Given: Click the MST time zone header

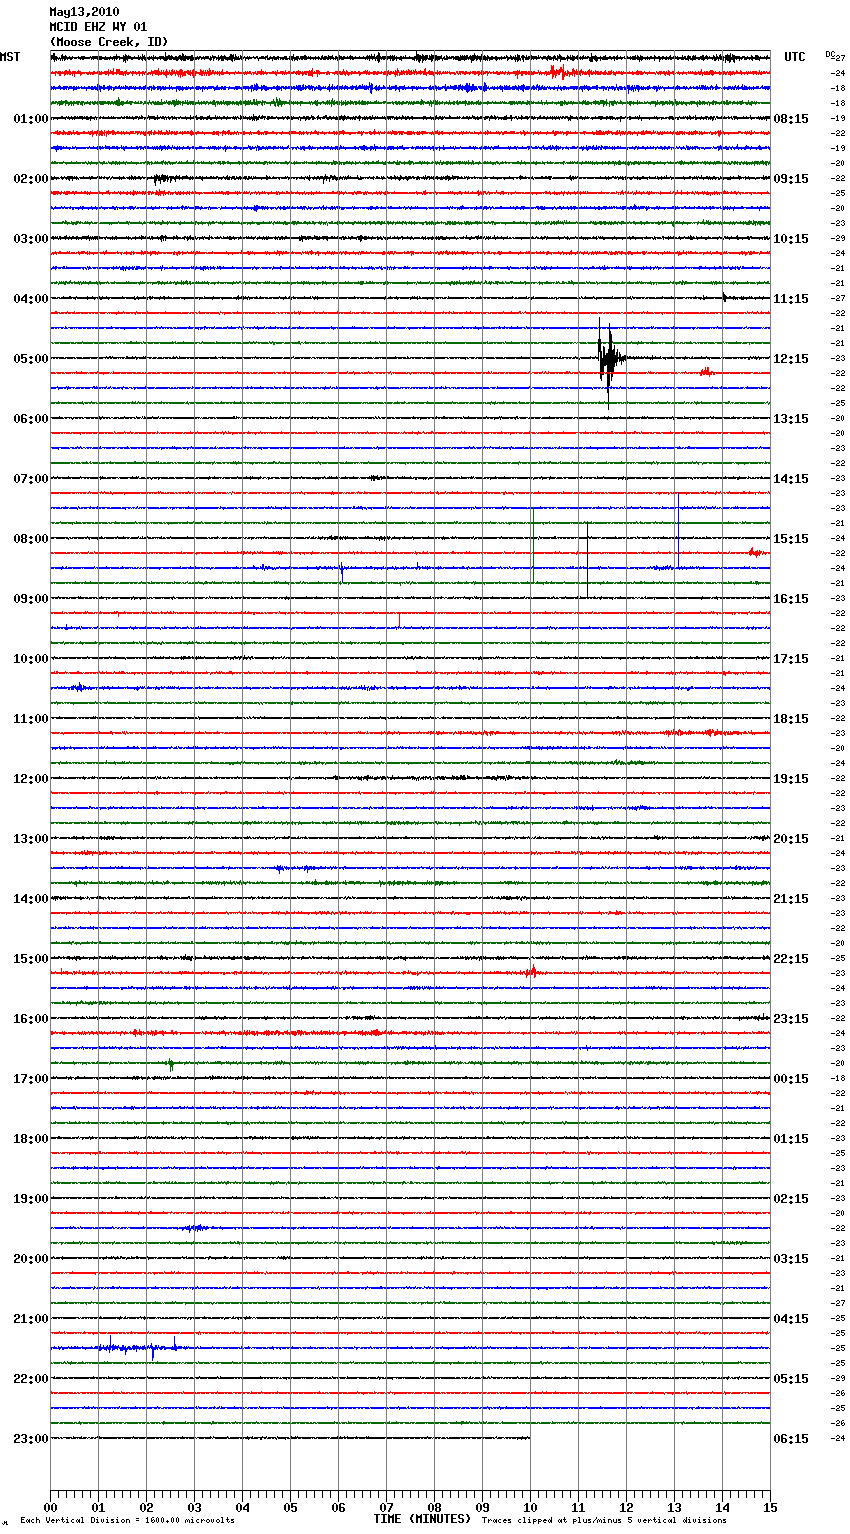Looking at the screenshot, I should coord(10,57).
